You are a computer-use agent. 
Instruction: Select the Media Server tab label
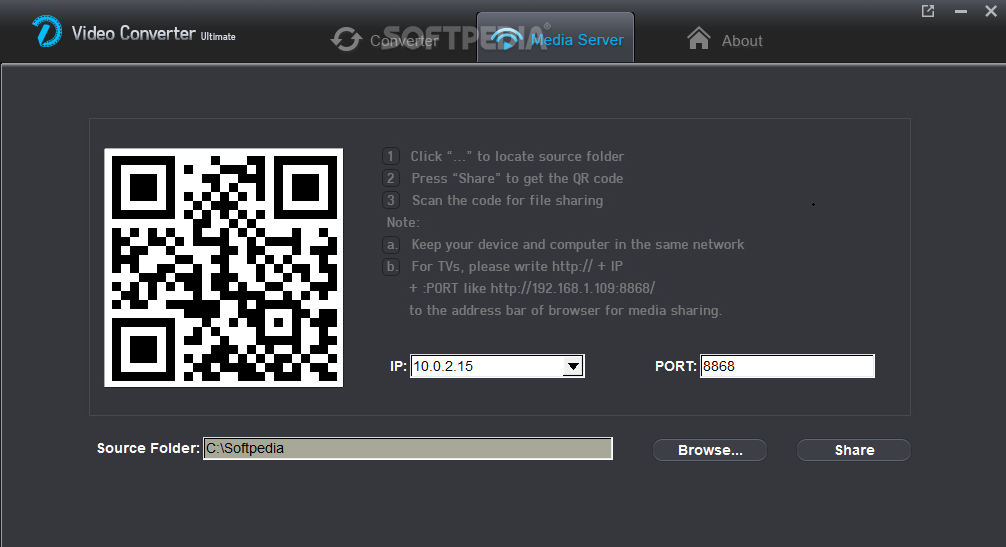point(577,40)
